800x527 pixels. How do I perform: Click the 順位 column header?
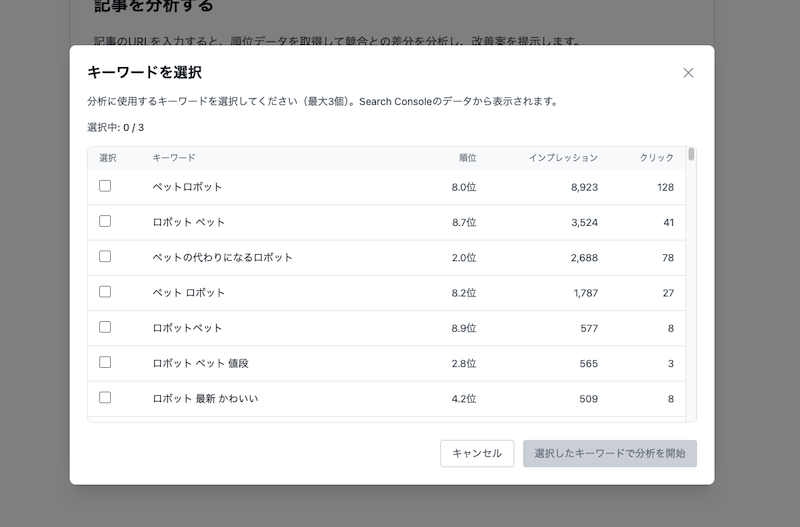pyautogui.click(x=467, y=158)
